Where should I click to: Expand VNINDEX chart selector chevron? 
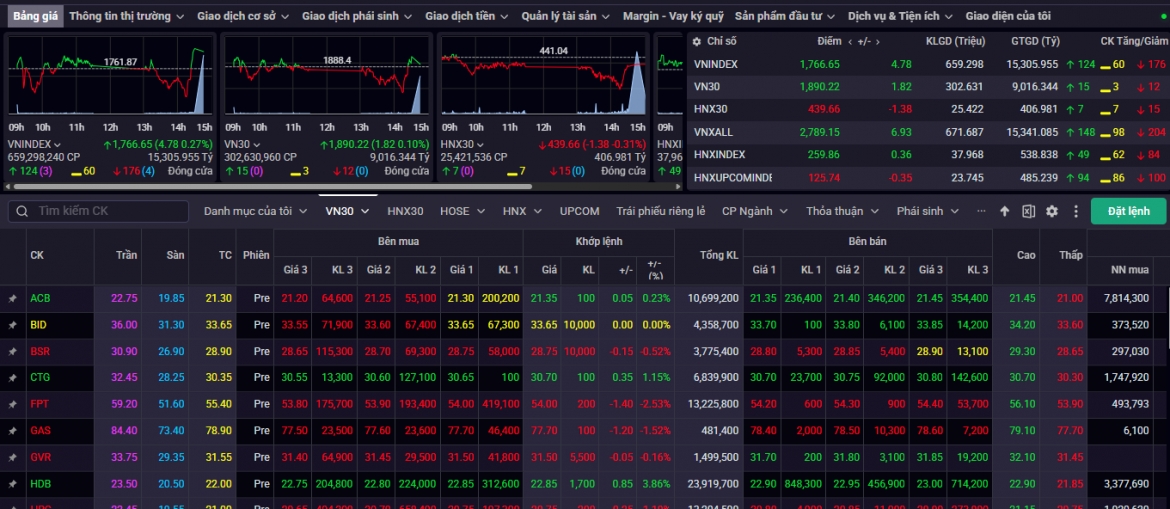point(57,144)
